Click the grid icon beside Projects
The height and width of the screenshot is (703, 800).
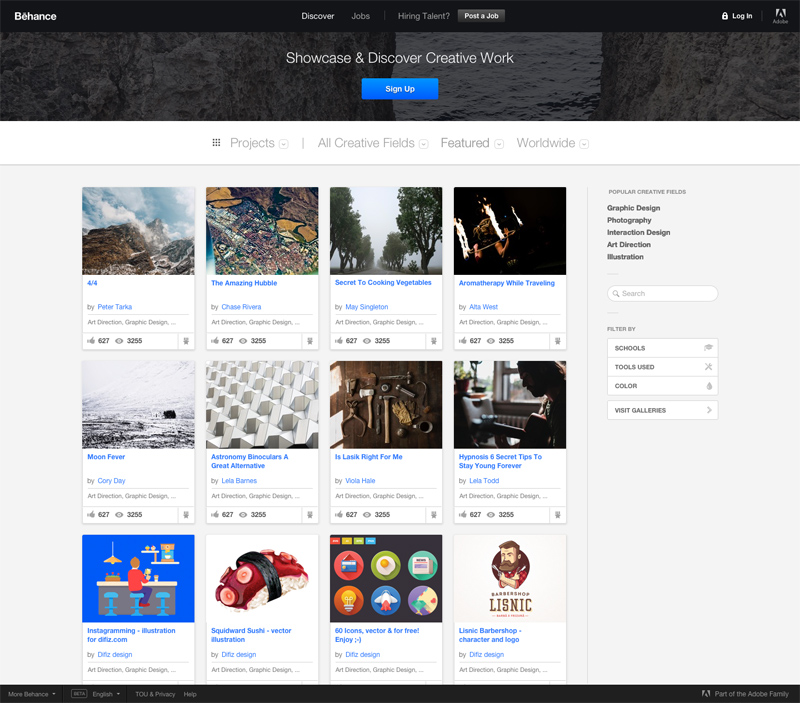click(216, 143)
